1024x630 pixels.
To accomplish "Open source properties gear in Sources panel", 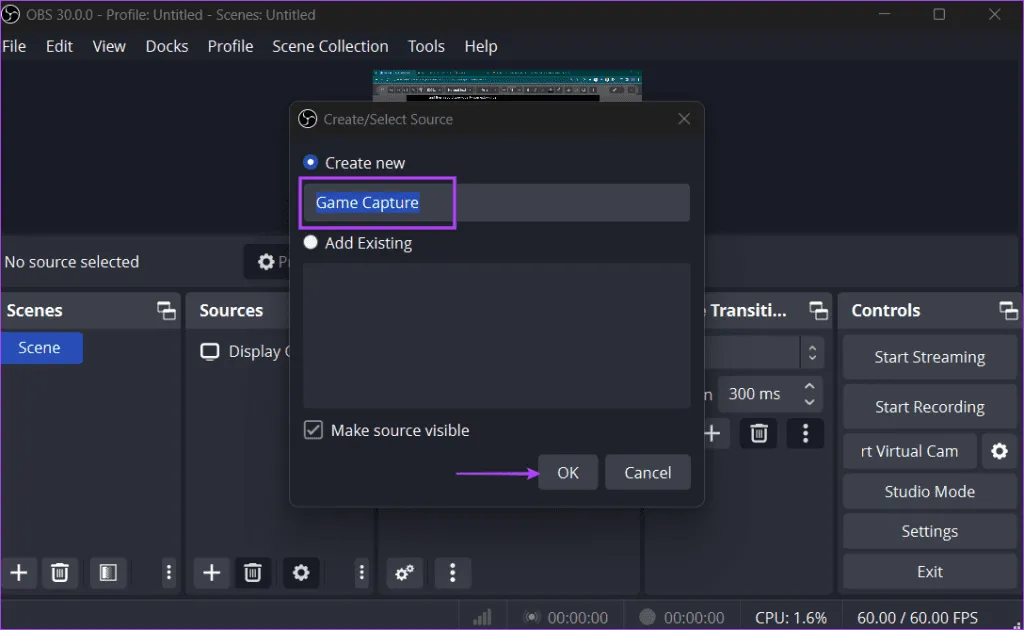I will (x=301, y=573).
